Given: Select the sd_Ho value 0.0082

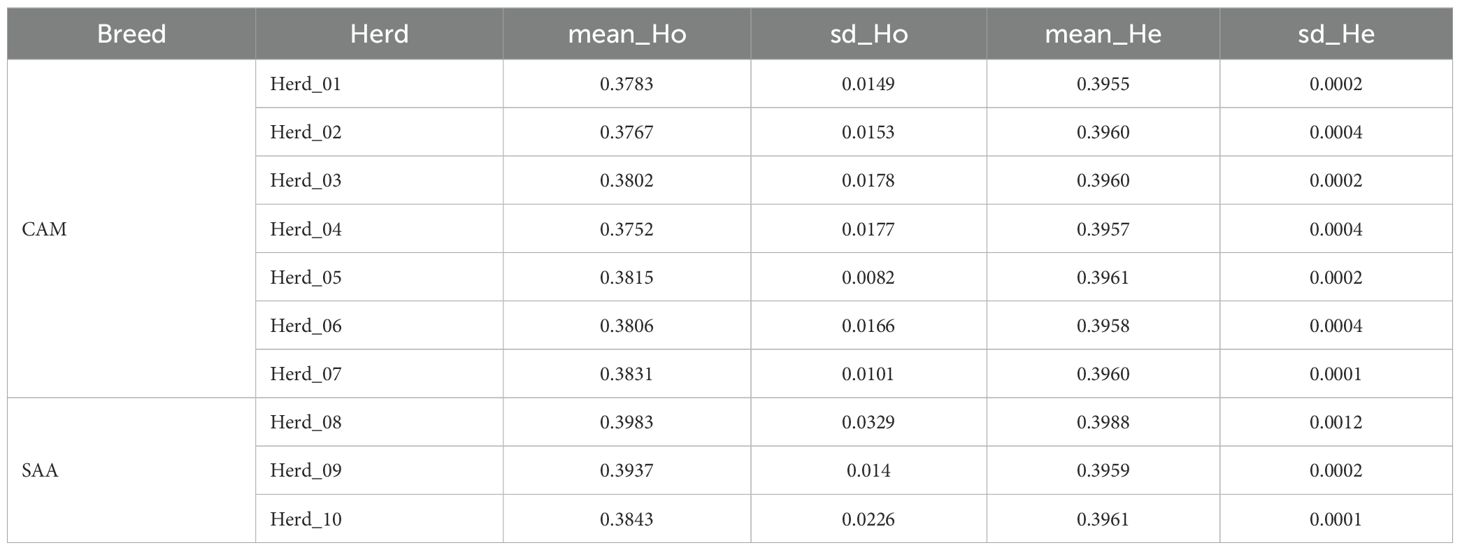Looking at the screenshot, I should (x=868, y=278).
